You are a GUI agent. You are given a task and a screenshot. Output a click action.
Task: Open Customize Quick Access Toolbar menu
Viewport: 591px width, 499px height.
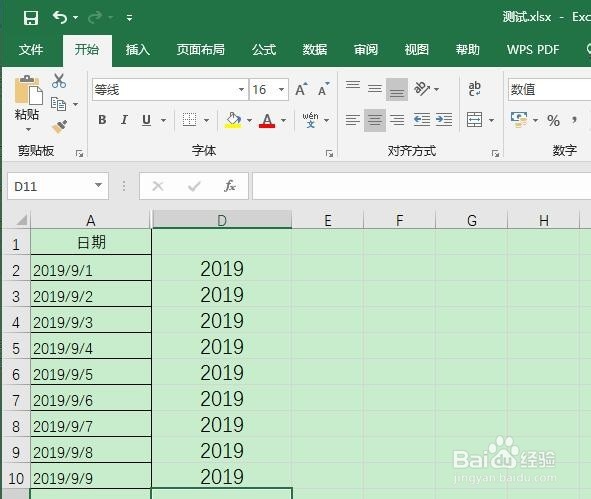pyautogui.click(x=129, y=17)
